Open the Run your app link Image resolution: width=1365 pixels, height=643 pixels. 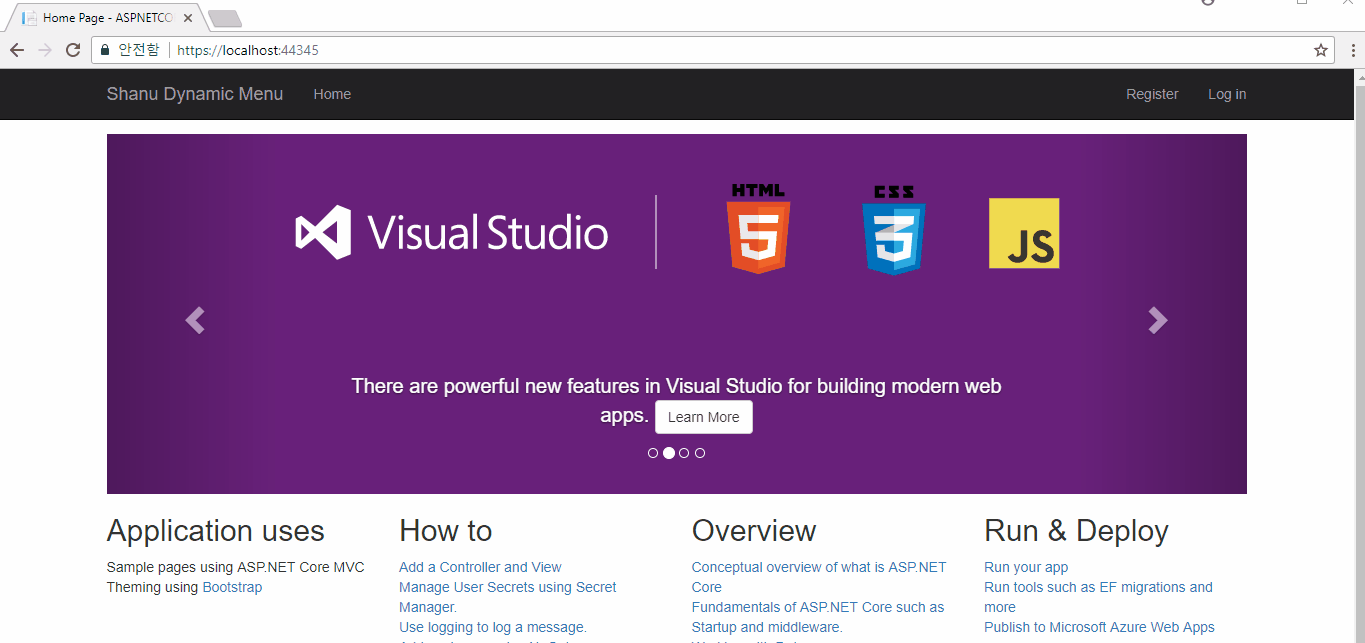click(x=1026, y=567)
